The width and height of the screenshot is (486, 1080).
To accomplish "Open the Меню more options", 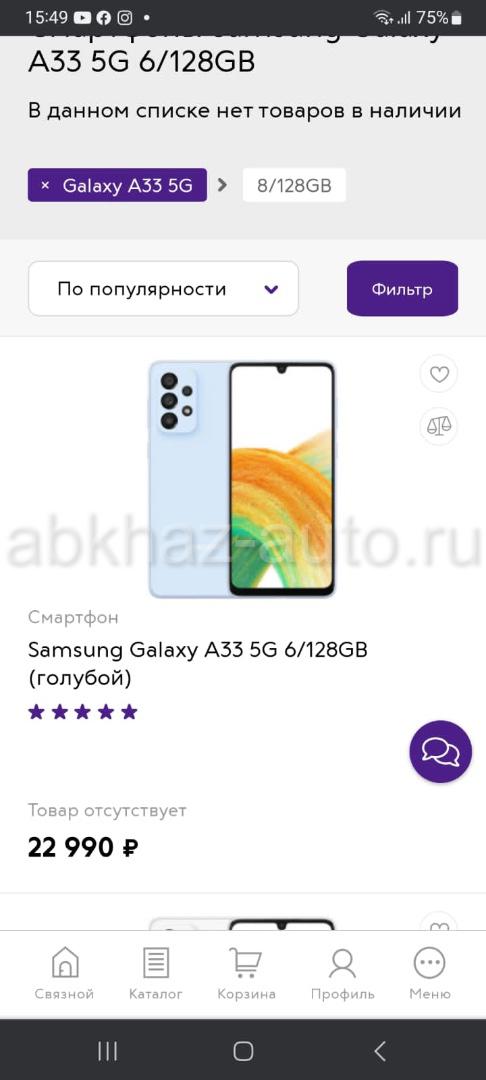I will (x=430, y=973).
